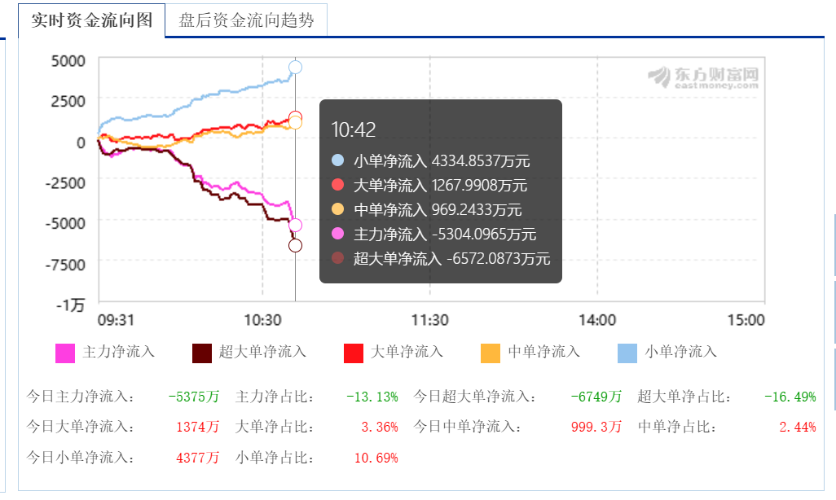Switch to the 实时资金流向图 tab

(91, 20)
